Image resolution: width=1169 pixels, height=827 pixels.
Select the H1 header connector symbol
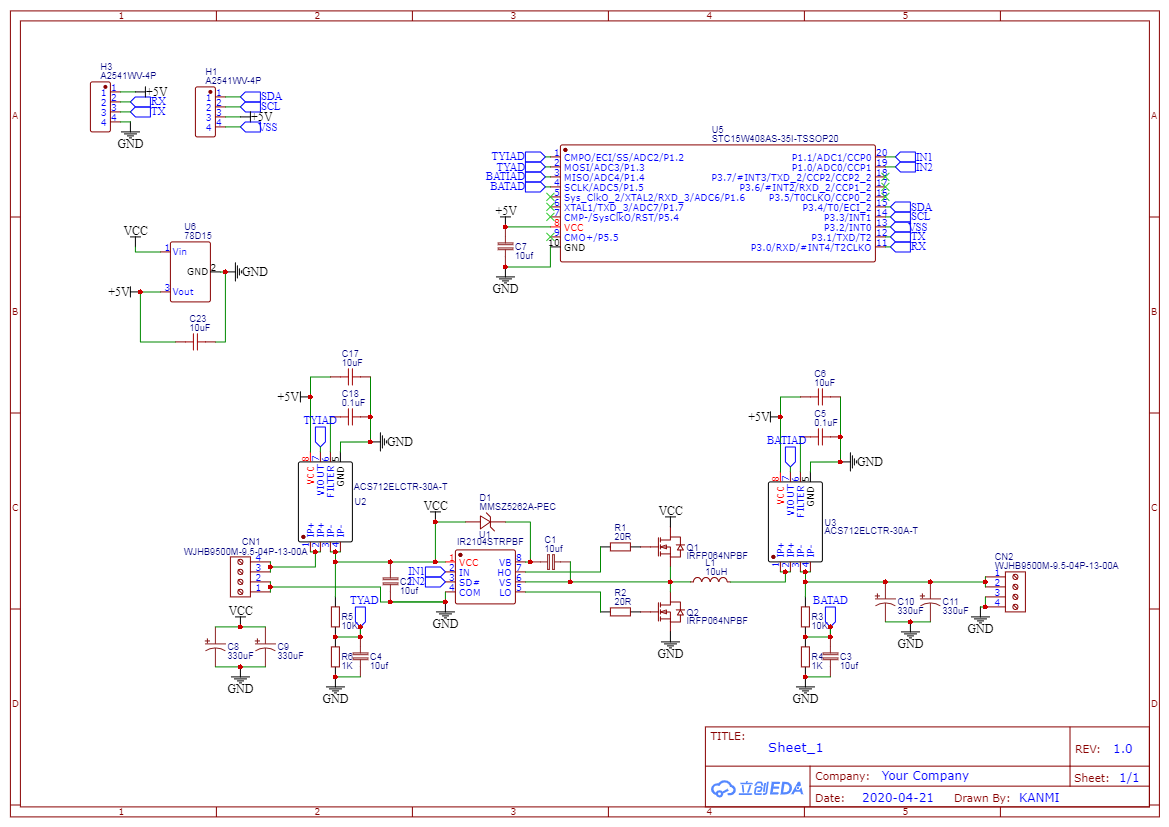[x=205, y=112]
